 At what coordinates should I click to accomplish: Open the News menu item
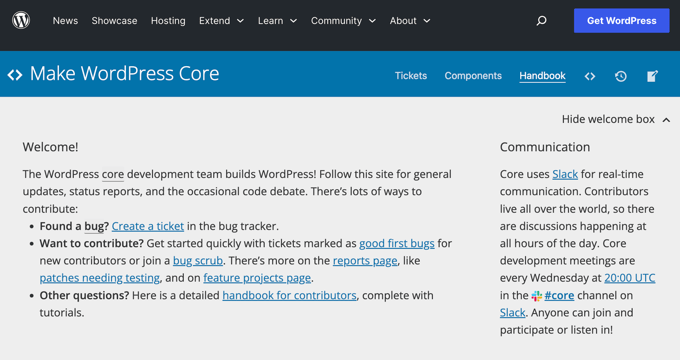tap(65, 21)
